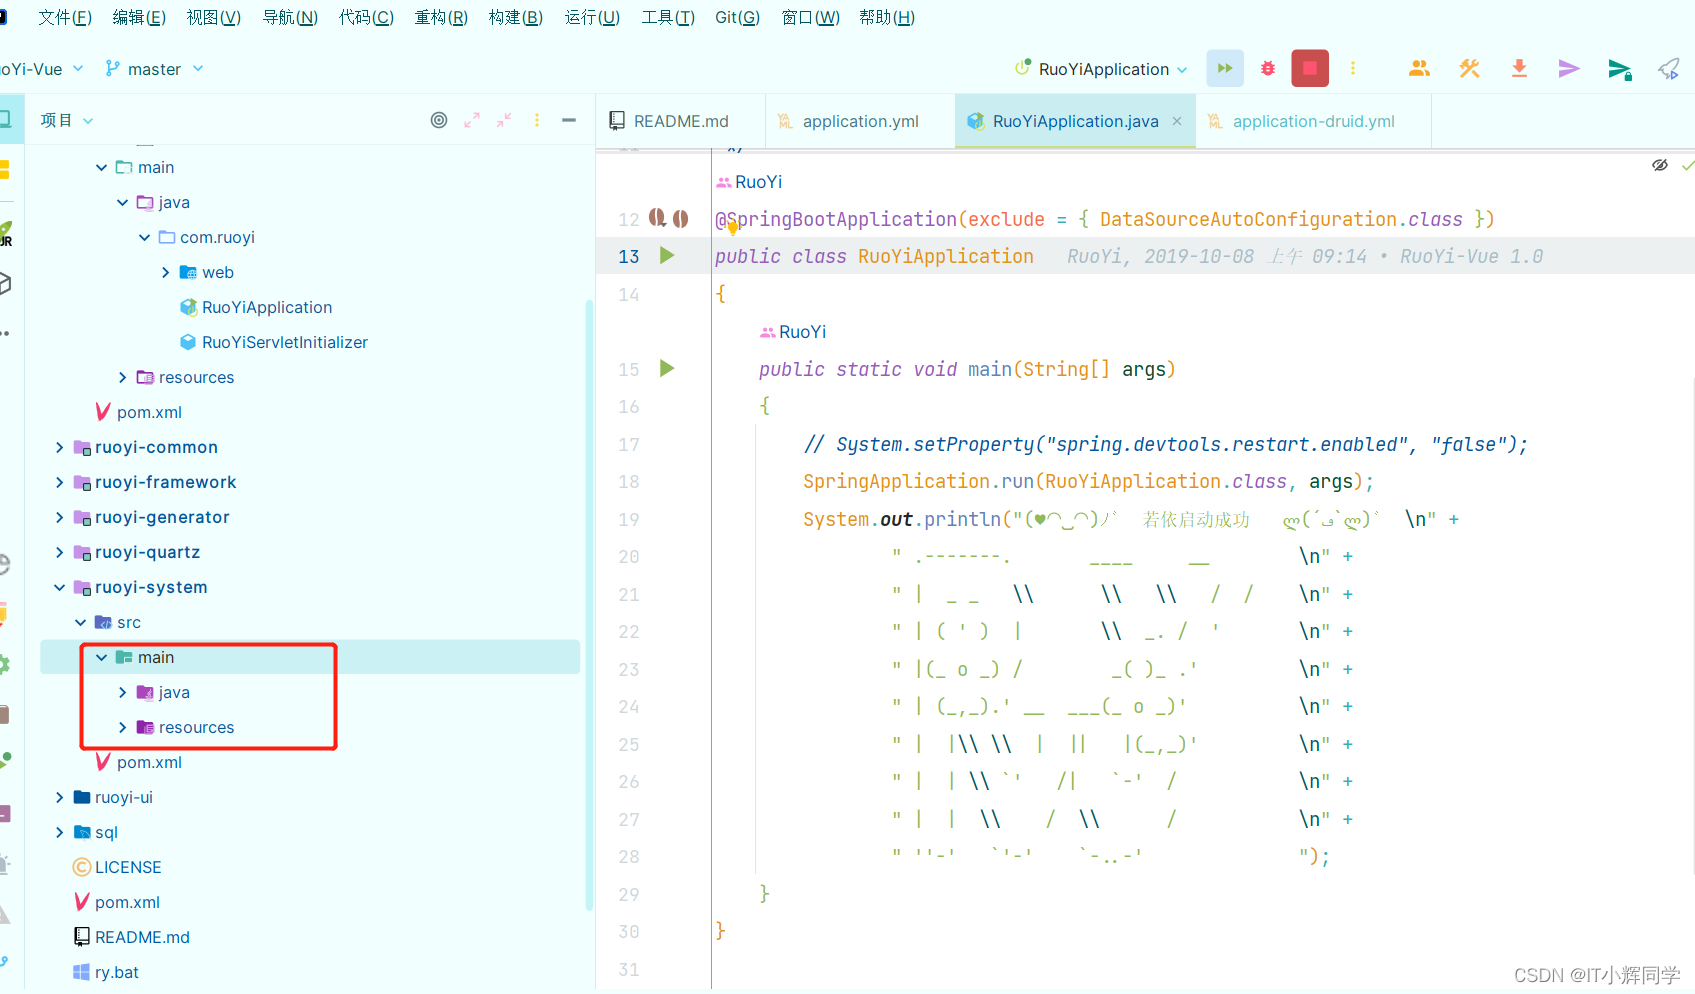Click the green send with lock icon
1695x994 pixels.
1619,68
